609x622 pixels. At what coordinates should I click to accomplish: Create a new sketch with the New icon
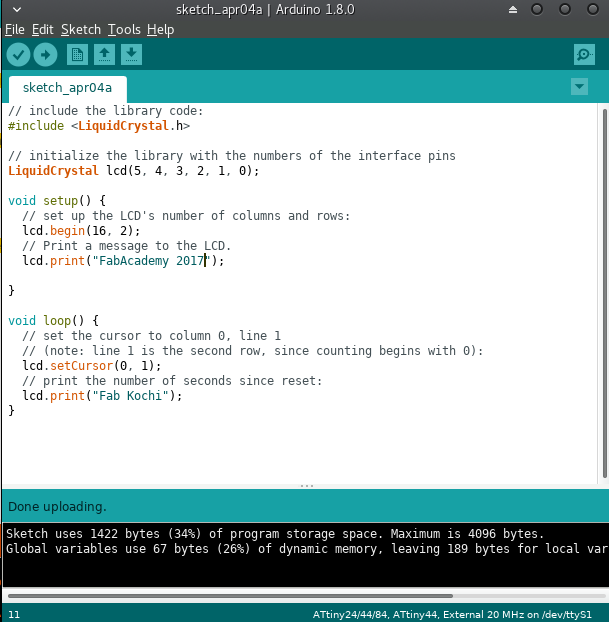click(x=77, y=54)
